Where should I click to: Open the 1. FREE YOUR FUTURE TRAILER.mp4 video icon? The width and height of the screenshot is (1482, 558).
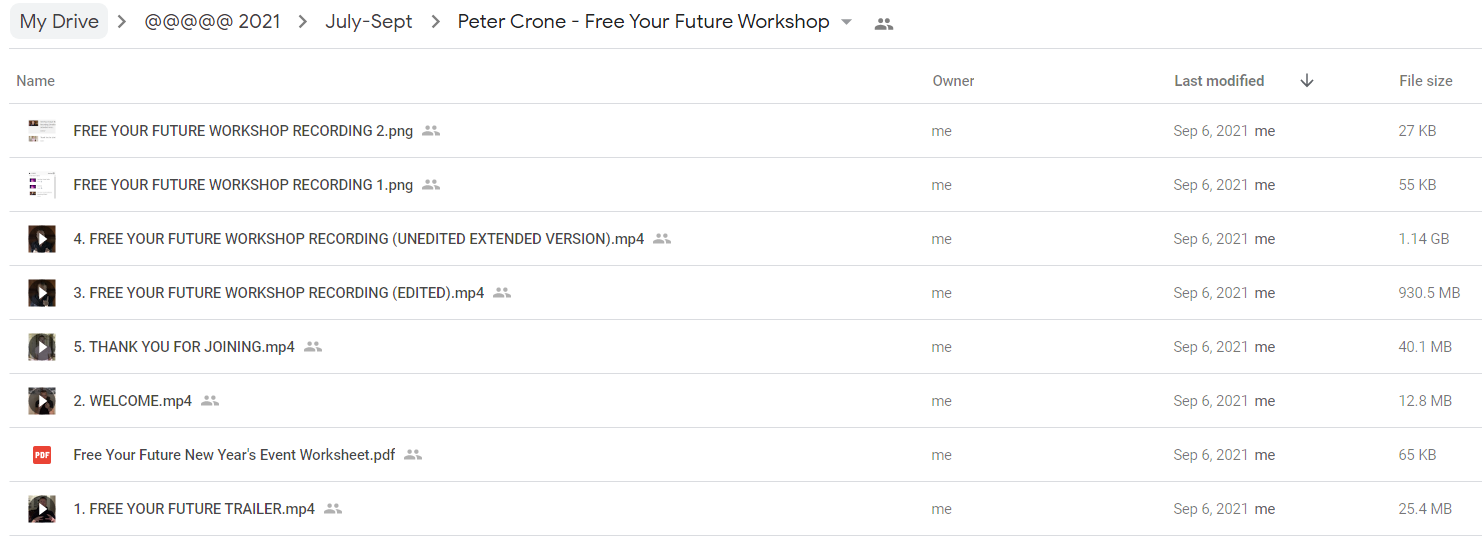click(x=41, y=509)
